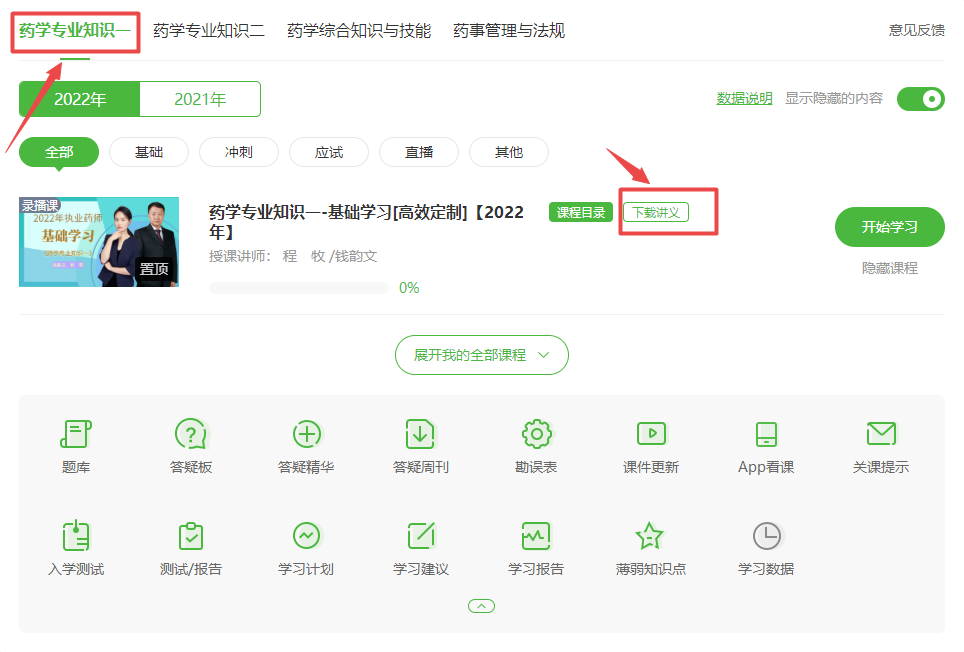The width and height of the screenshot is (964, 652).
Task: Open the 题库 question bank icon
Action: pos(76,434)
